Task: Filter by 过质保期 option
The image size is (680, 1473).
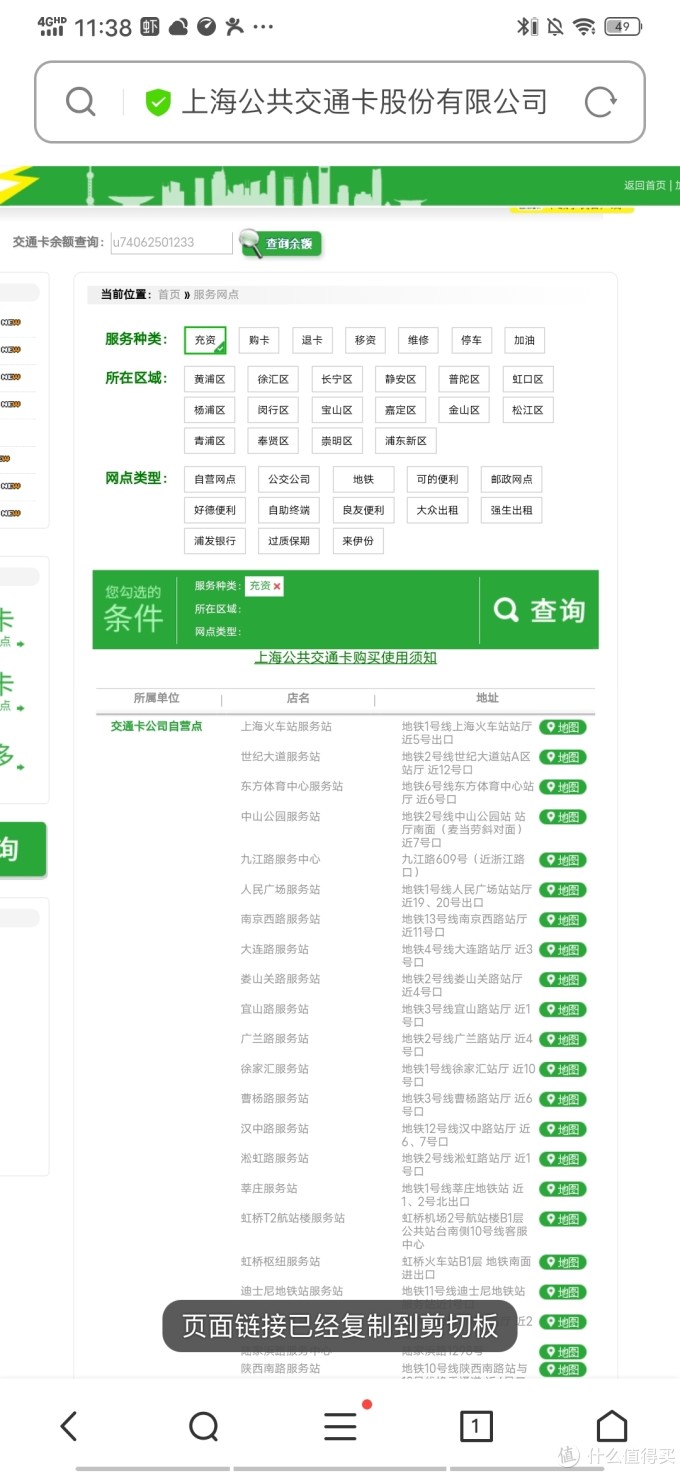Action: click(289, 541)
